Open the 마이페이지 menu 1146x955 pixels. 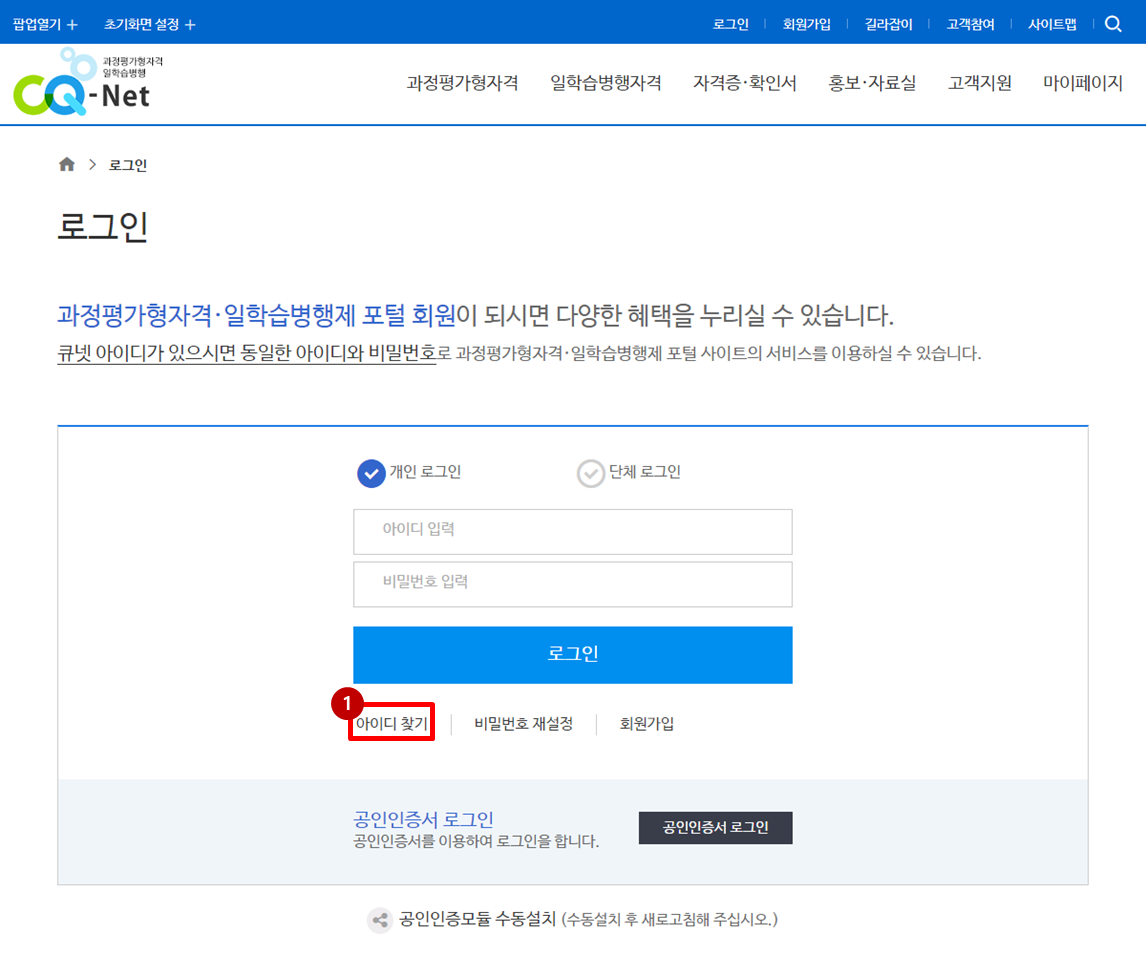coord(1082,83)
